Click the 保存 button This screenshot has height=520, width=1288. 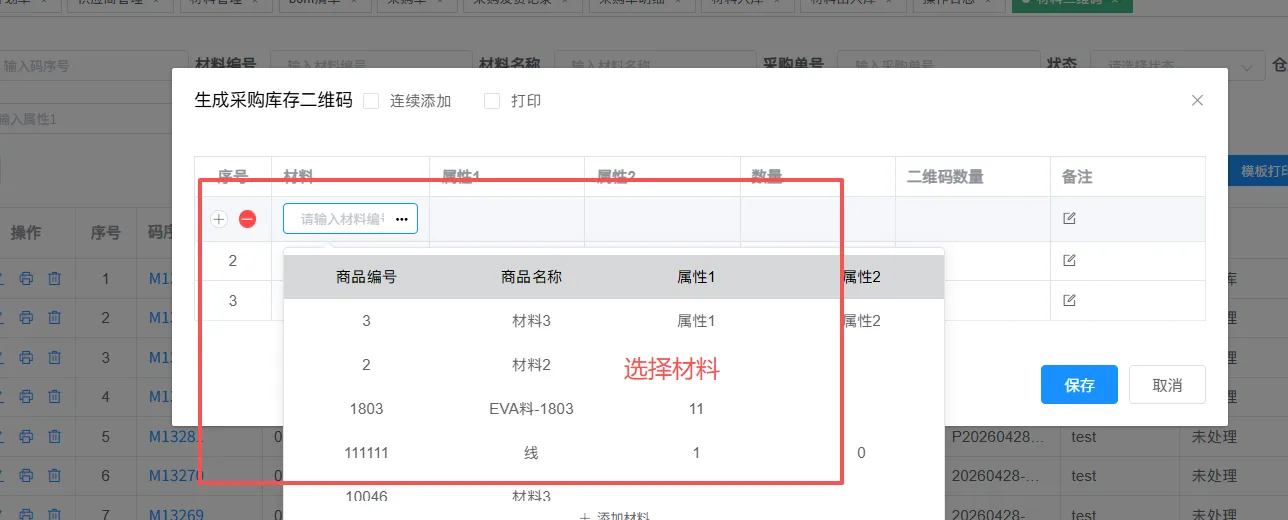pos(1079,385)
